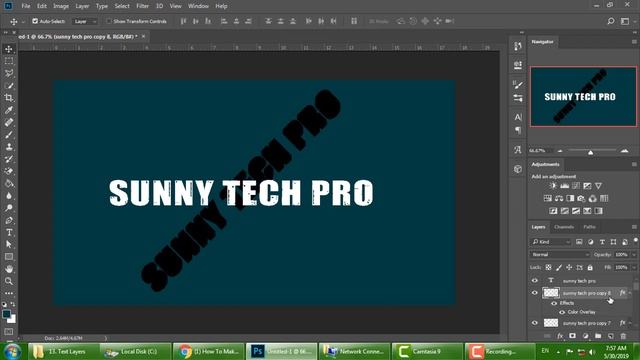
Task: Open the Layers panel flyout menu
Action: 634,227
